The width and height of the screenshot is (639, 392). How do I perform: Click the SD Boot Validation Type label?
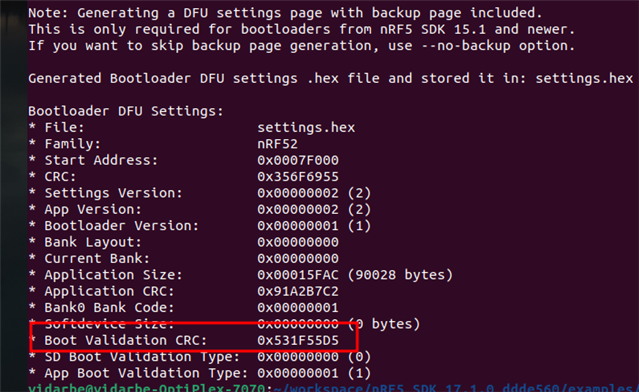142,357
